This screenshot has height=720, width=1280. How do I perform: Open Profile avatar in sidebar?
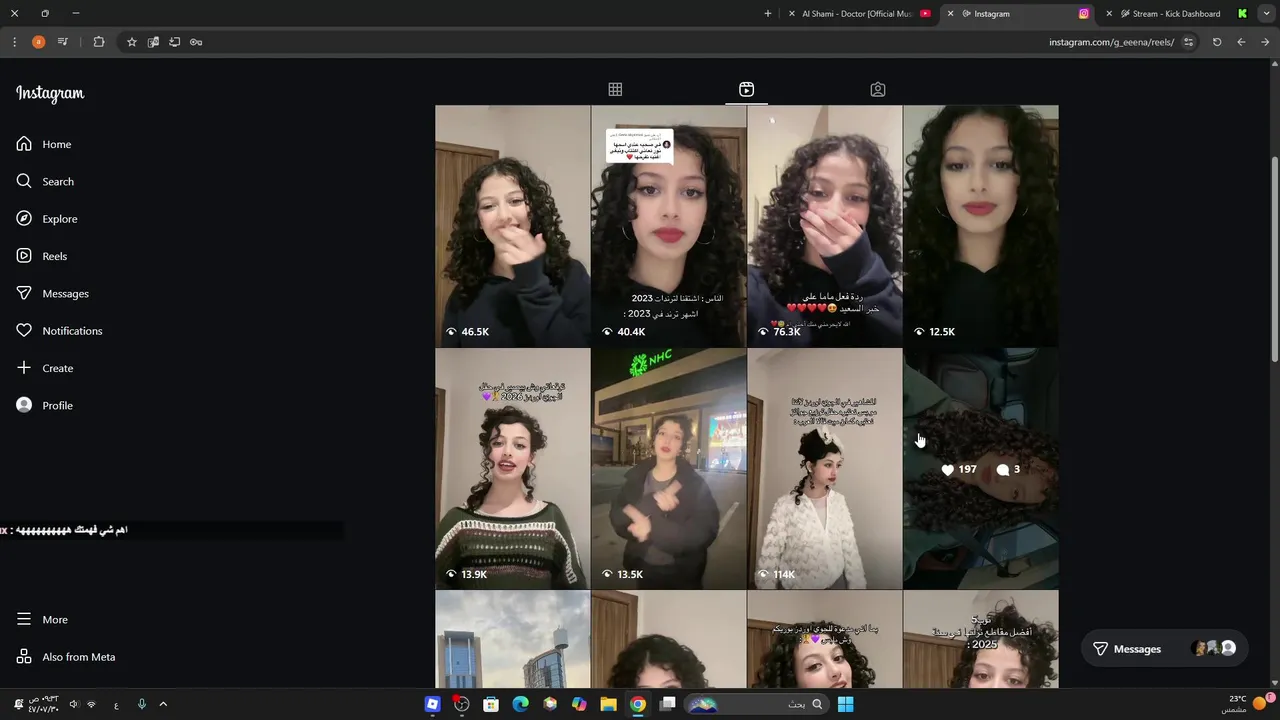[24, 405]
